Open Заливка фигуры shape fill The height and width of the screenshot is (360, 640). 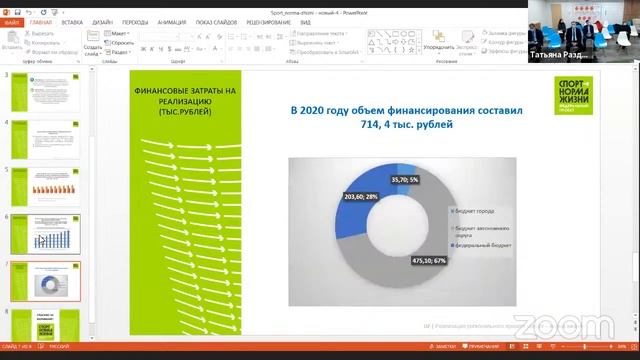click(x=504, y=33)
